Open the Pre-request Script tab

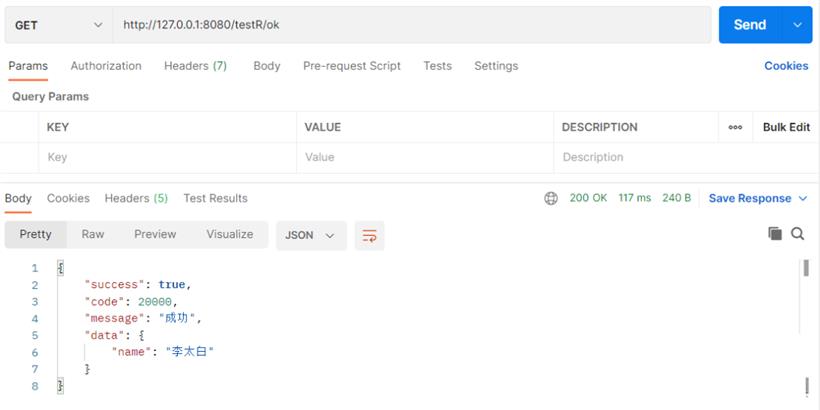[352, 66]
